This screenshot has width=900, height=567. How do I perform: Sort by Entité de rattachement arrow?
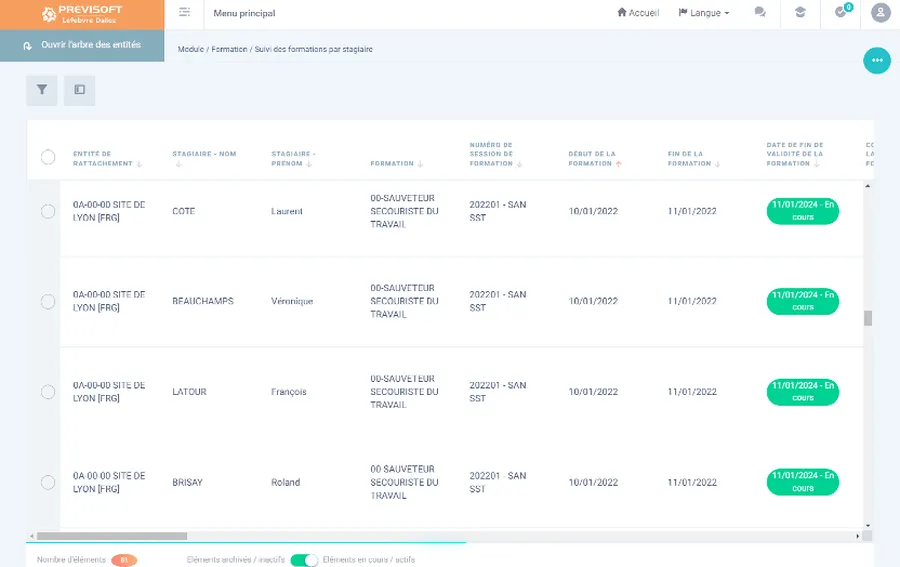(139, 164)
